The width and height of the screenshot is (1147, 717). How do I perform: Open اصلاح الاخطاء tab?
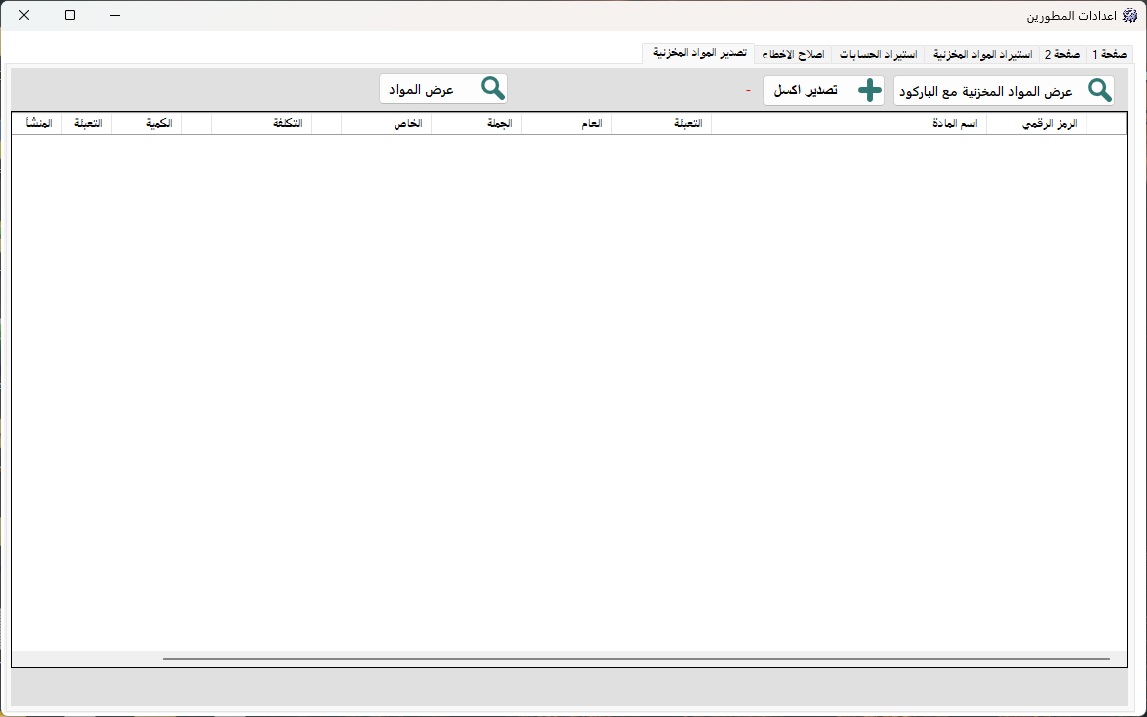click(793, 55)
